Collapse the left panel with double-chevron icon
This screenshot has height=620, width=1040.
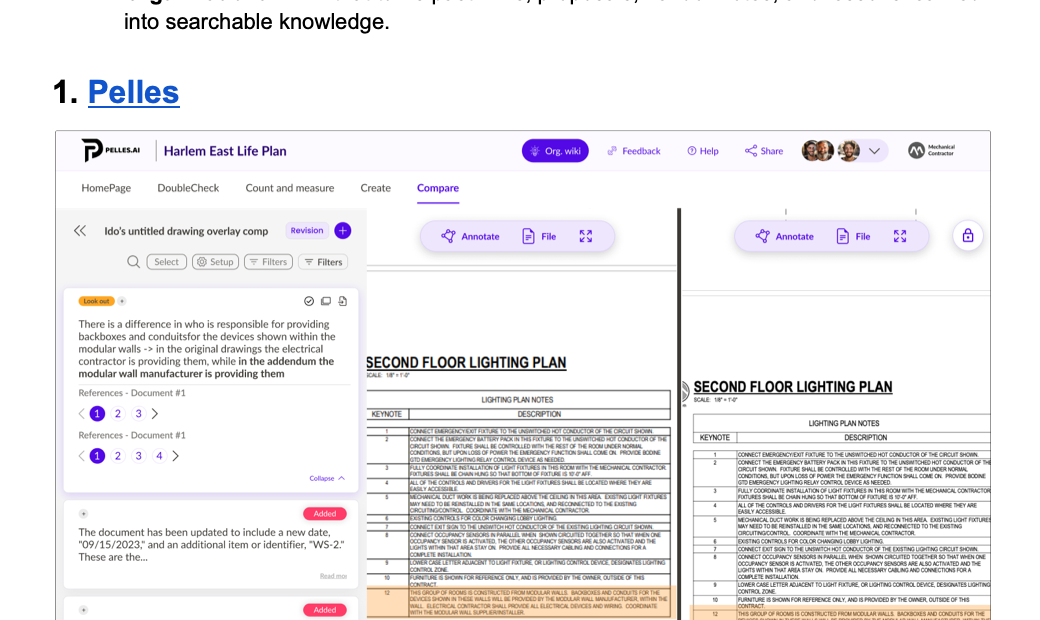coord(80,231)
